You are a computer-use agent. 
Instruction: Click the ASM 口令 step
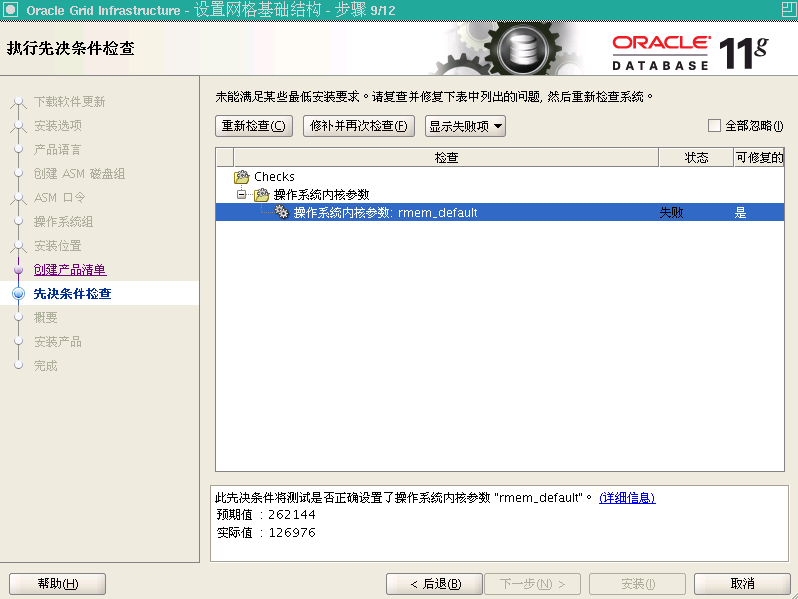pyautogui.click(x=59, y=197)
